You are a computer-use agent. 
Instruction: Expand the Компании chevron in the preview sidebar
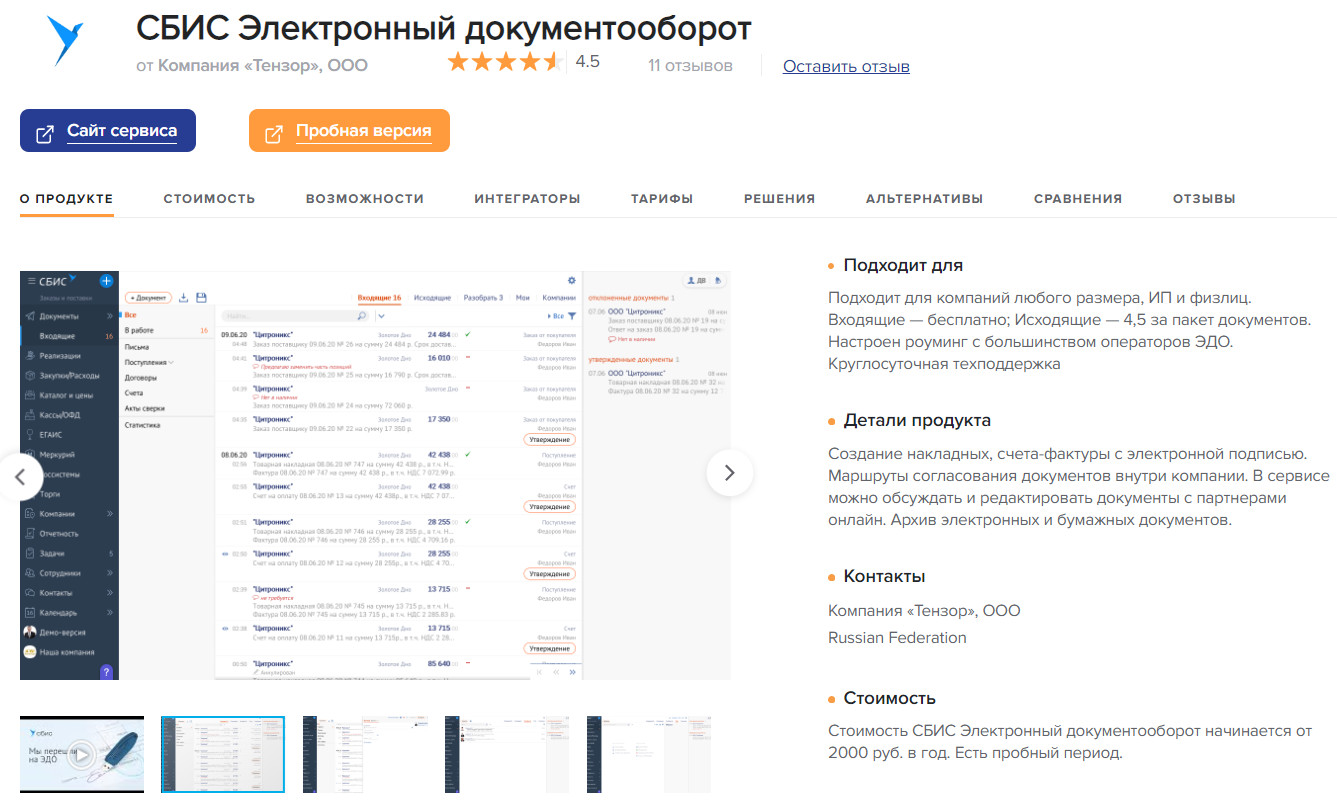click(110, 514)
